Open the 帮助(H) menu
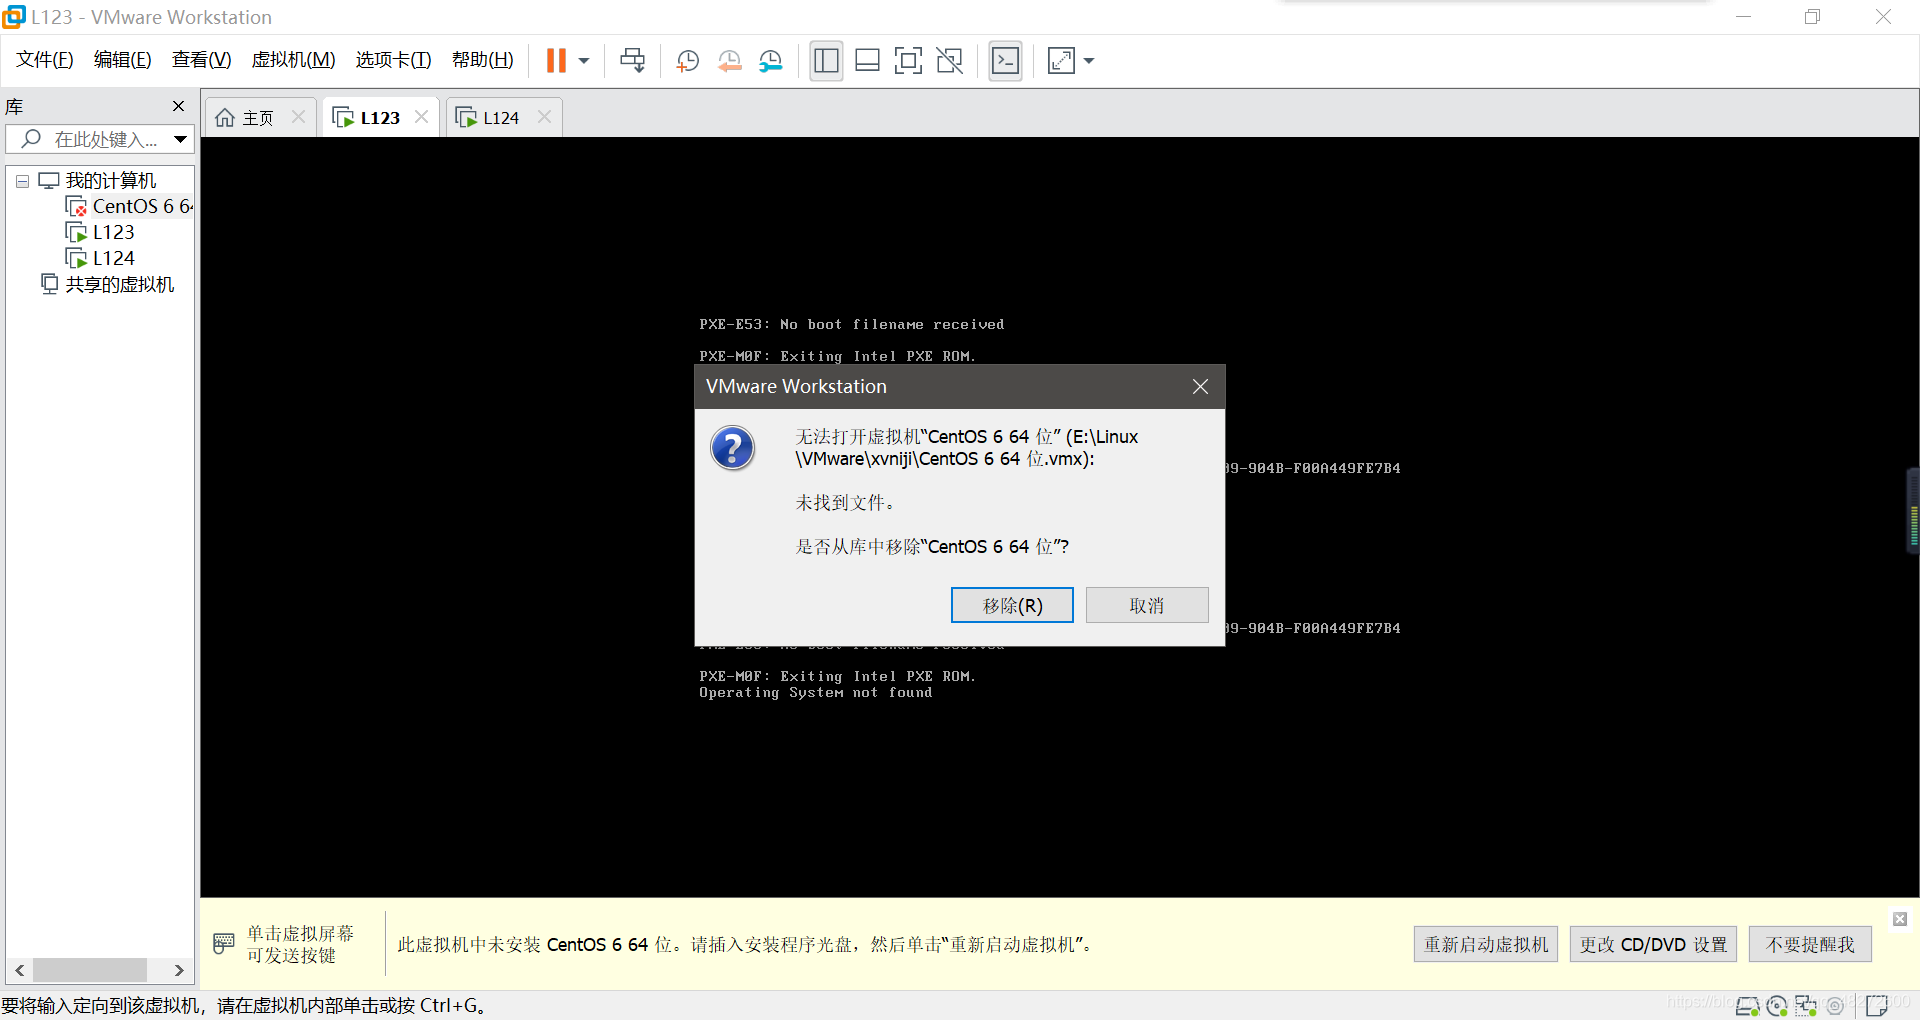 (x=483, y=60)
